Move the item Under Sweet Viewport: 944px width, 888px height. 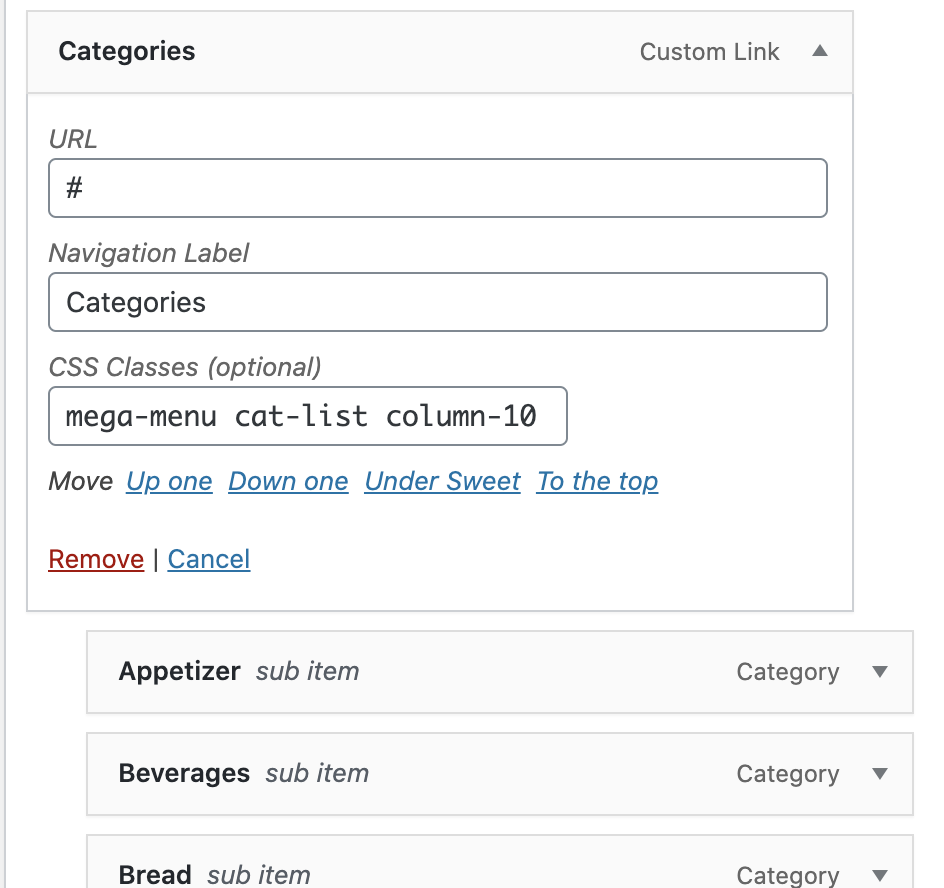click(442, 481)
